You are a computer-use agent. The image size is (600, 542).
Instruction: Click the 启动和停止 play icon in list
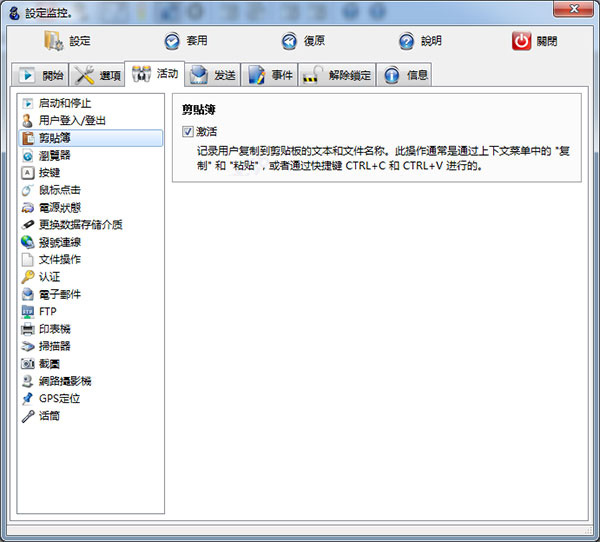[28, 103]
